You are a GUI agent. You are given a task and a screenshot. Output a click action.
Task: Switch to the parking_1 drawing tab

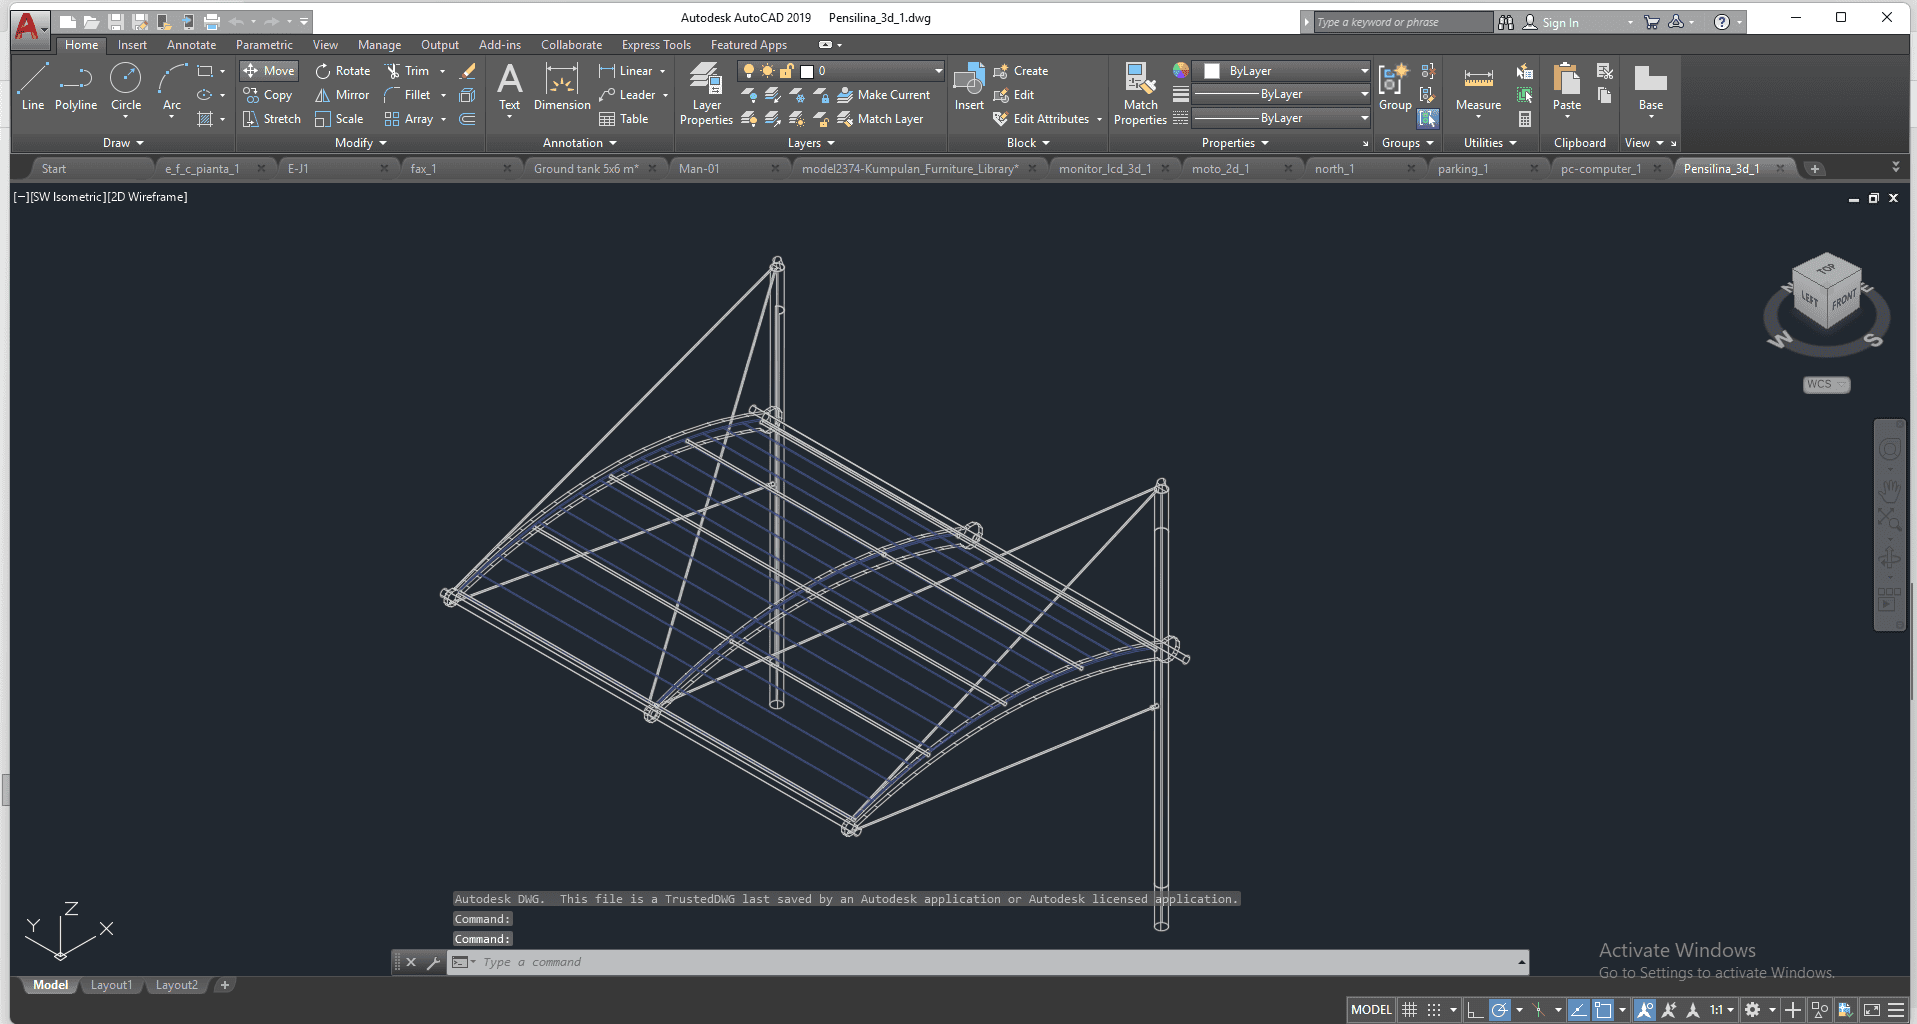coord(1462,169)
